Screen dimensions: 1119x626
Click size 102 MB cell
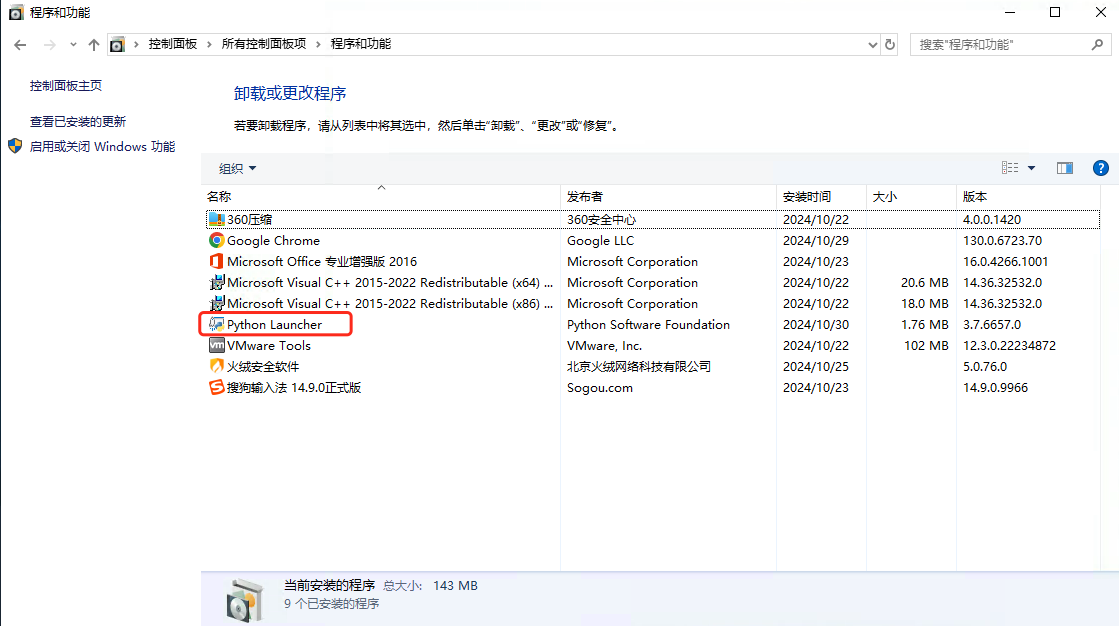click(x=926, y=345)
